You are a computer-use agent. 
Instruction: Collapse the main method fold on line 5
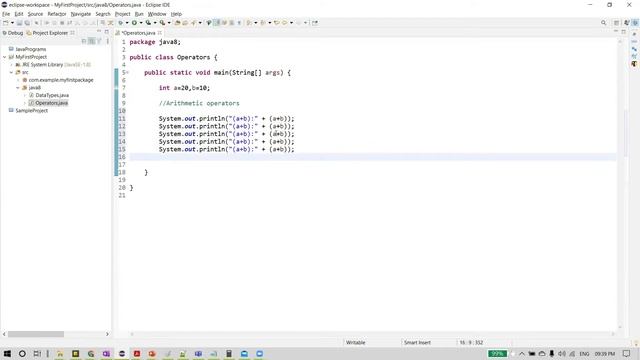pos(127,73)
